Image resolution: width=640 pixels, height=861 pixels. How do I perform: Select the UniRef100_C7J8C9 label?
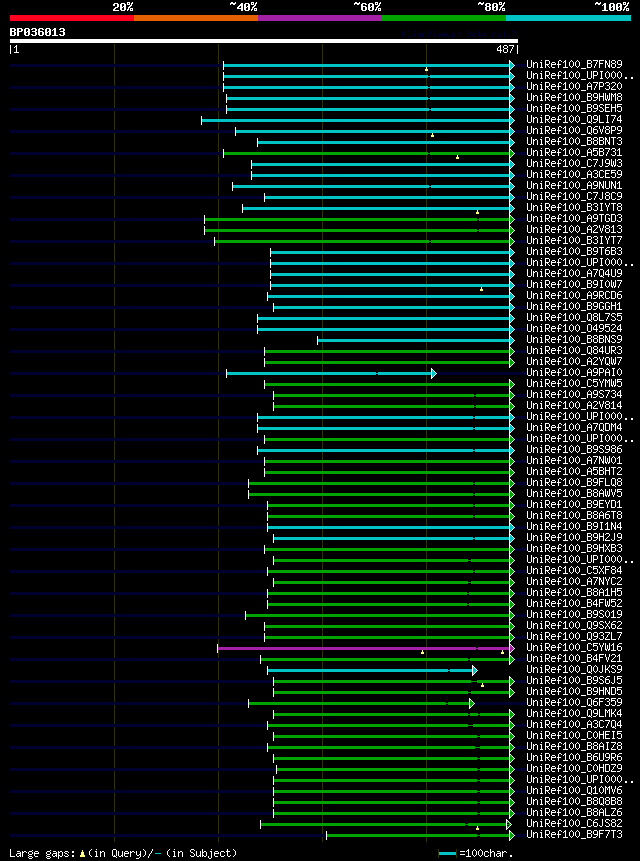[x=574, y=197]
